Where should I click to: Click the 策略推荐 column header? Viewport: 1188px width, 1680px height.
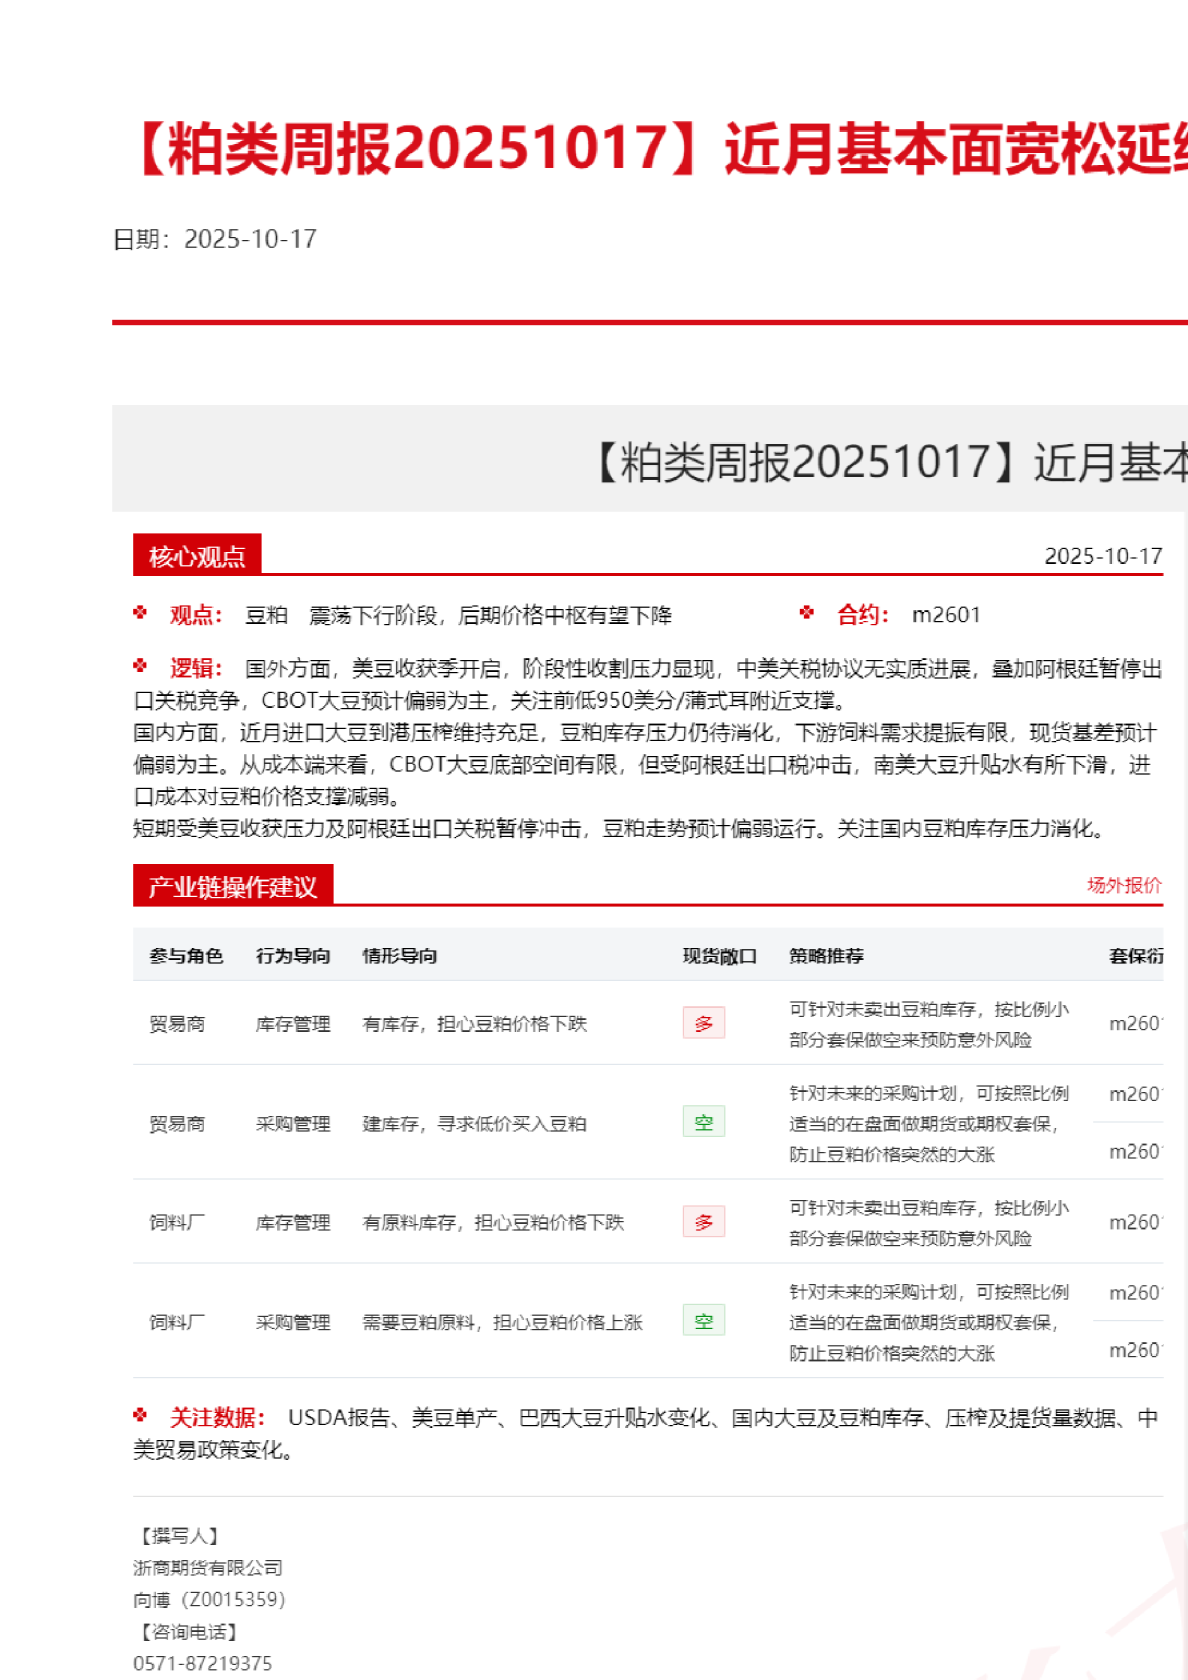point(826,956)
